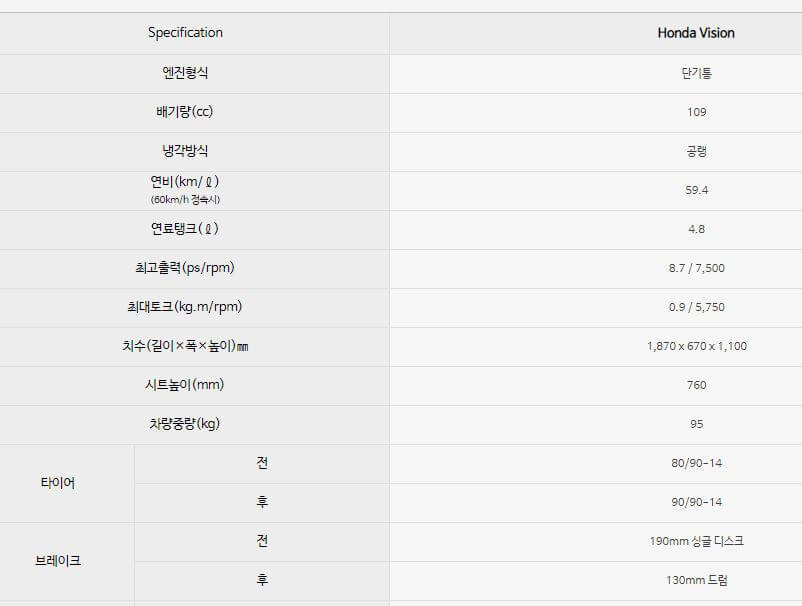Click the Honda Vision column header
Screen dimensions: 802x606
[x=696, y=33]
